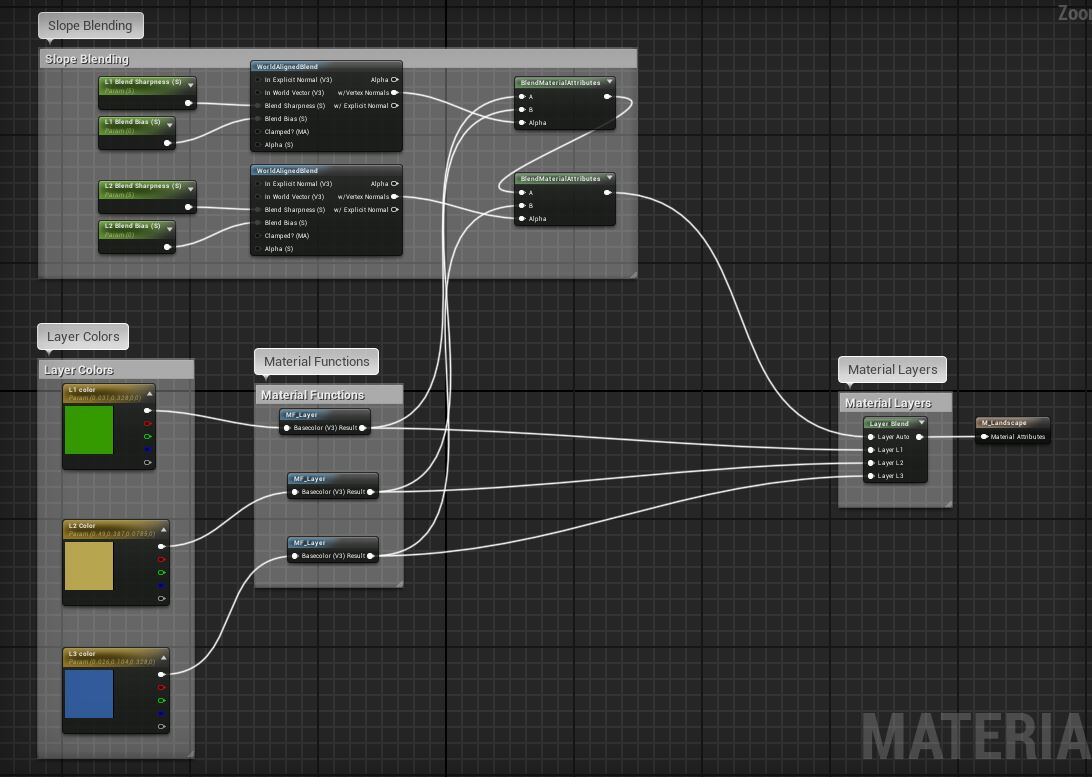Click output pin of upper BlendMaterialAttributes node
The image size is (1092, 777).
607,97
